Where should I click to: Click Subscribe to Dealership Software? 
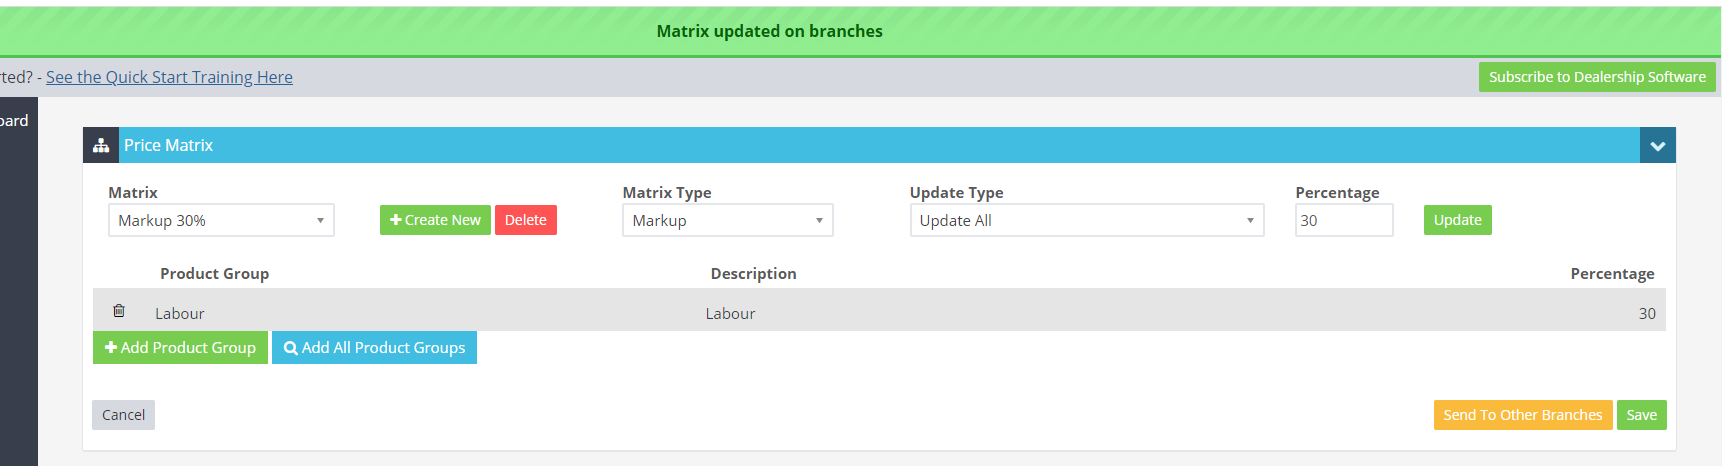coord(1596,77)
